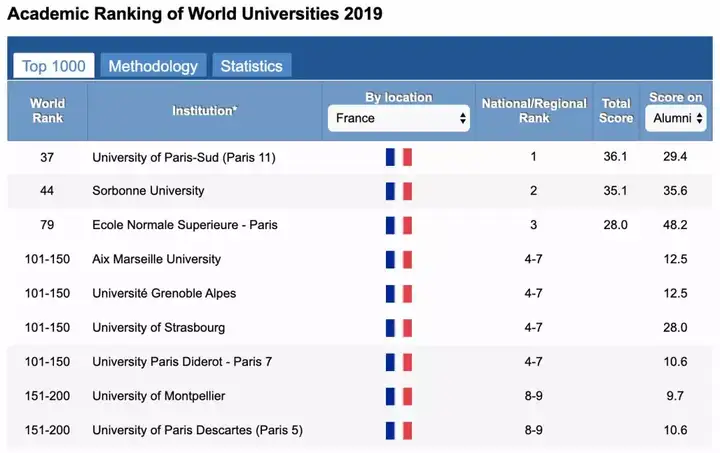Click the French flag in Sorbonne University row
The height and width of the screenshot is (453, 720).
pyautogui.click(x=398, y=191)
